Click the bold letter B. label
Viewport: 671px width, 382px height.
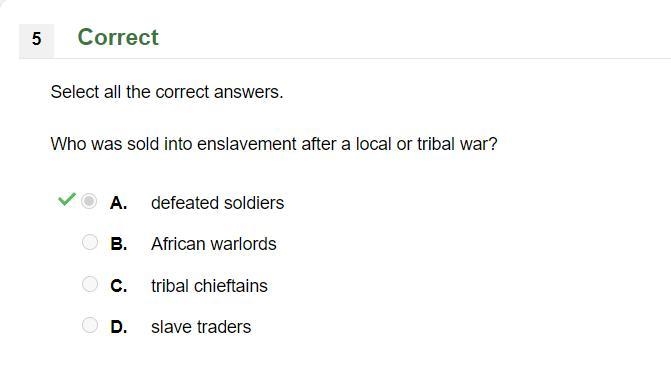click(x=119, y=244)
